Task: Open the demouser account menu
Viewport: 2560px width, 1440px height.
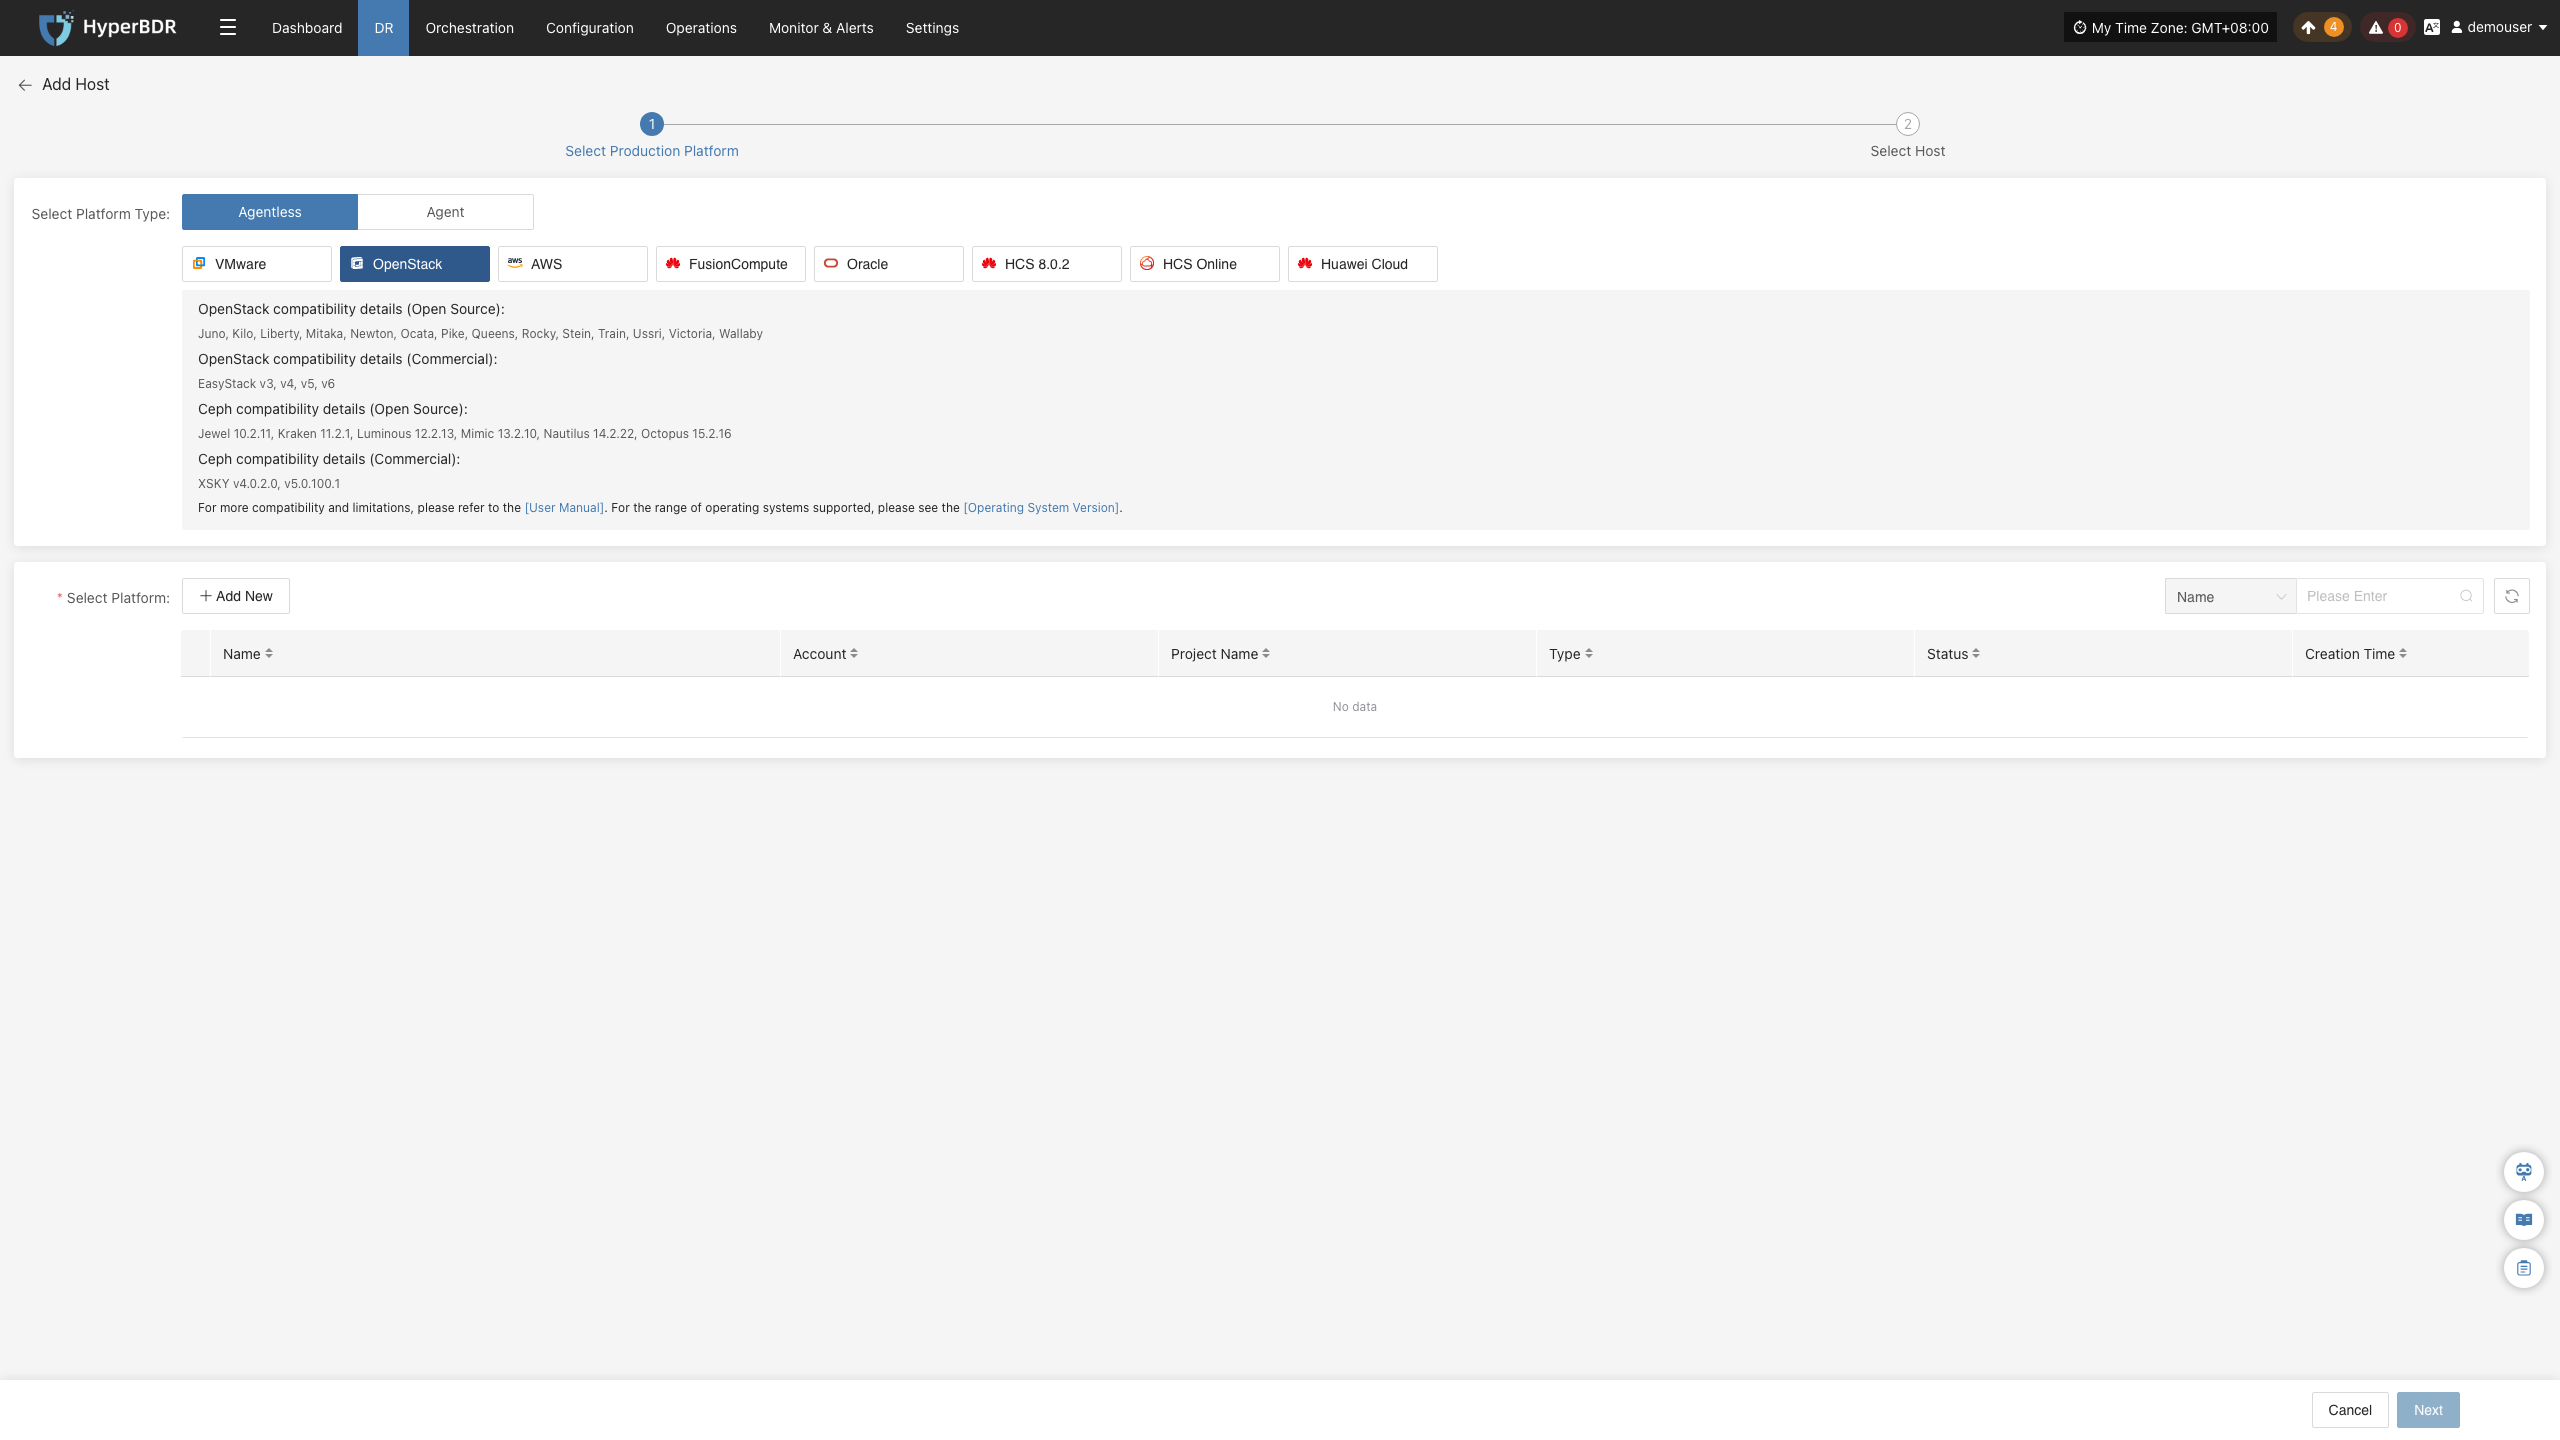Action: [x=2498, y=28]
